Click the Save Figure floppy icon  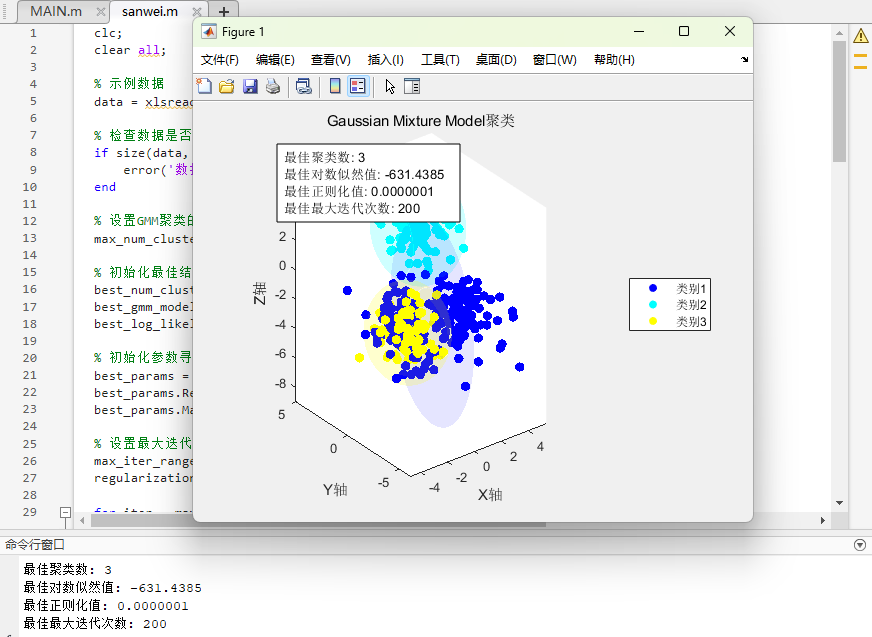[250, 86]
